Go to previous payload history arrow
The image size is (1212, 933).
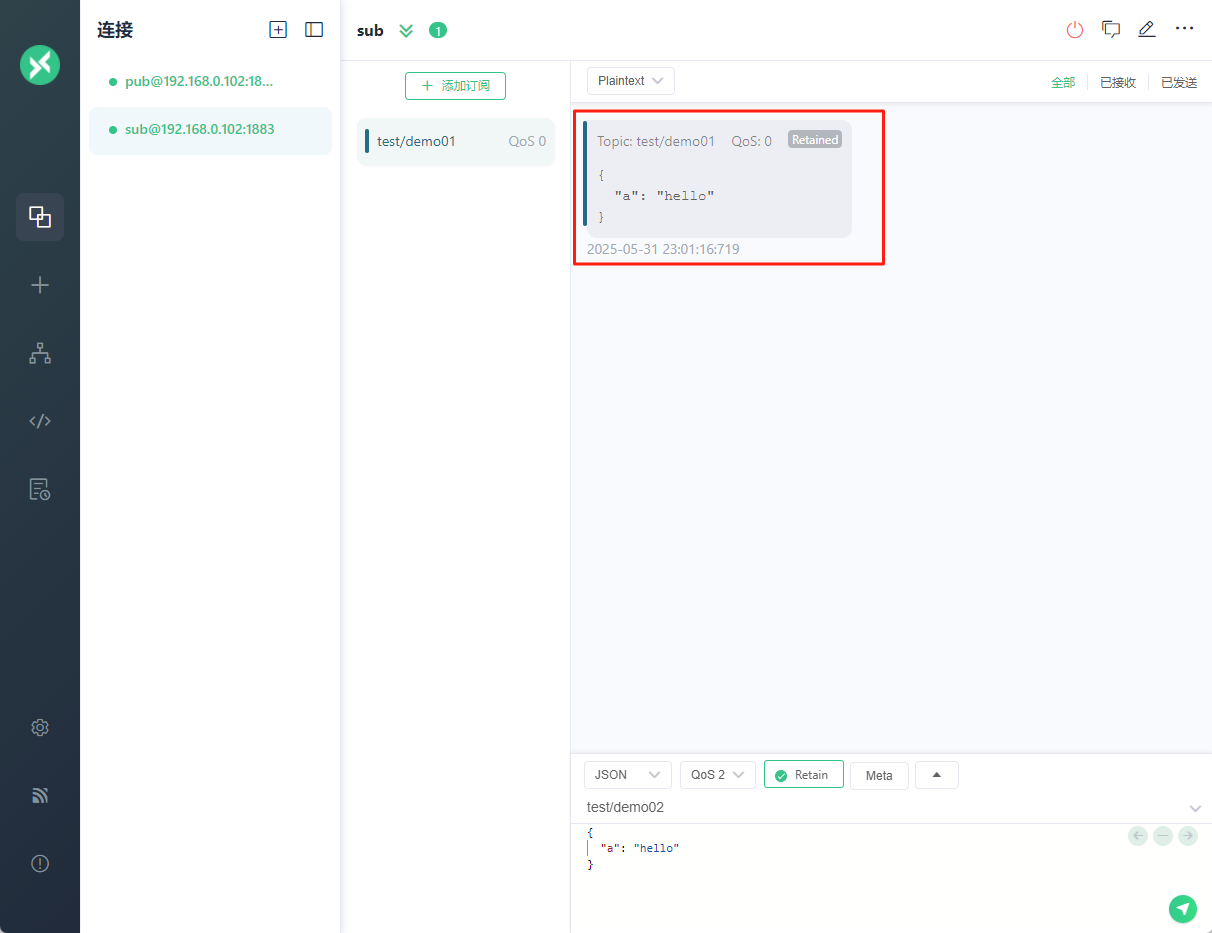(x=1138, y=836)
